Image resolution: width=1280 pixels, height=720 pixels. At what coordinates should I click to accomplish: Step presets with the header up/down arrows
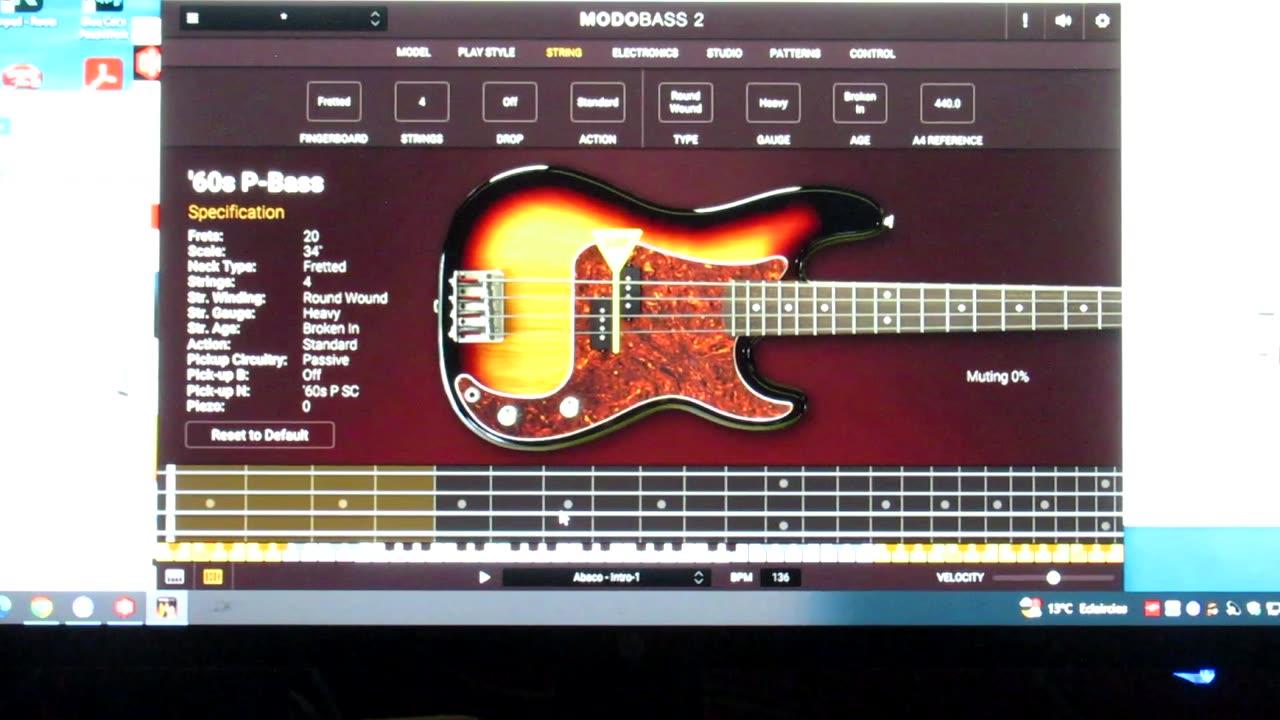[x=375, y=18]
